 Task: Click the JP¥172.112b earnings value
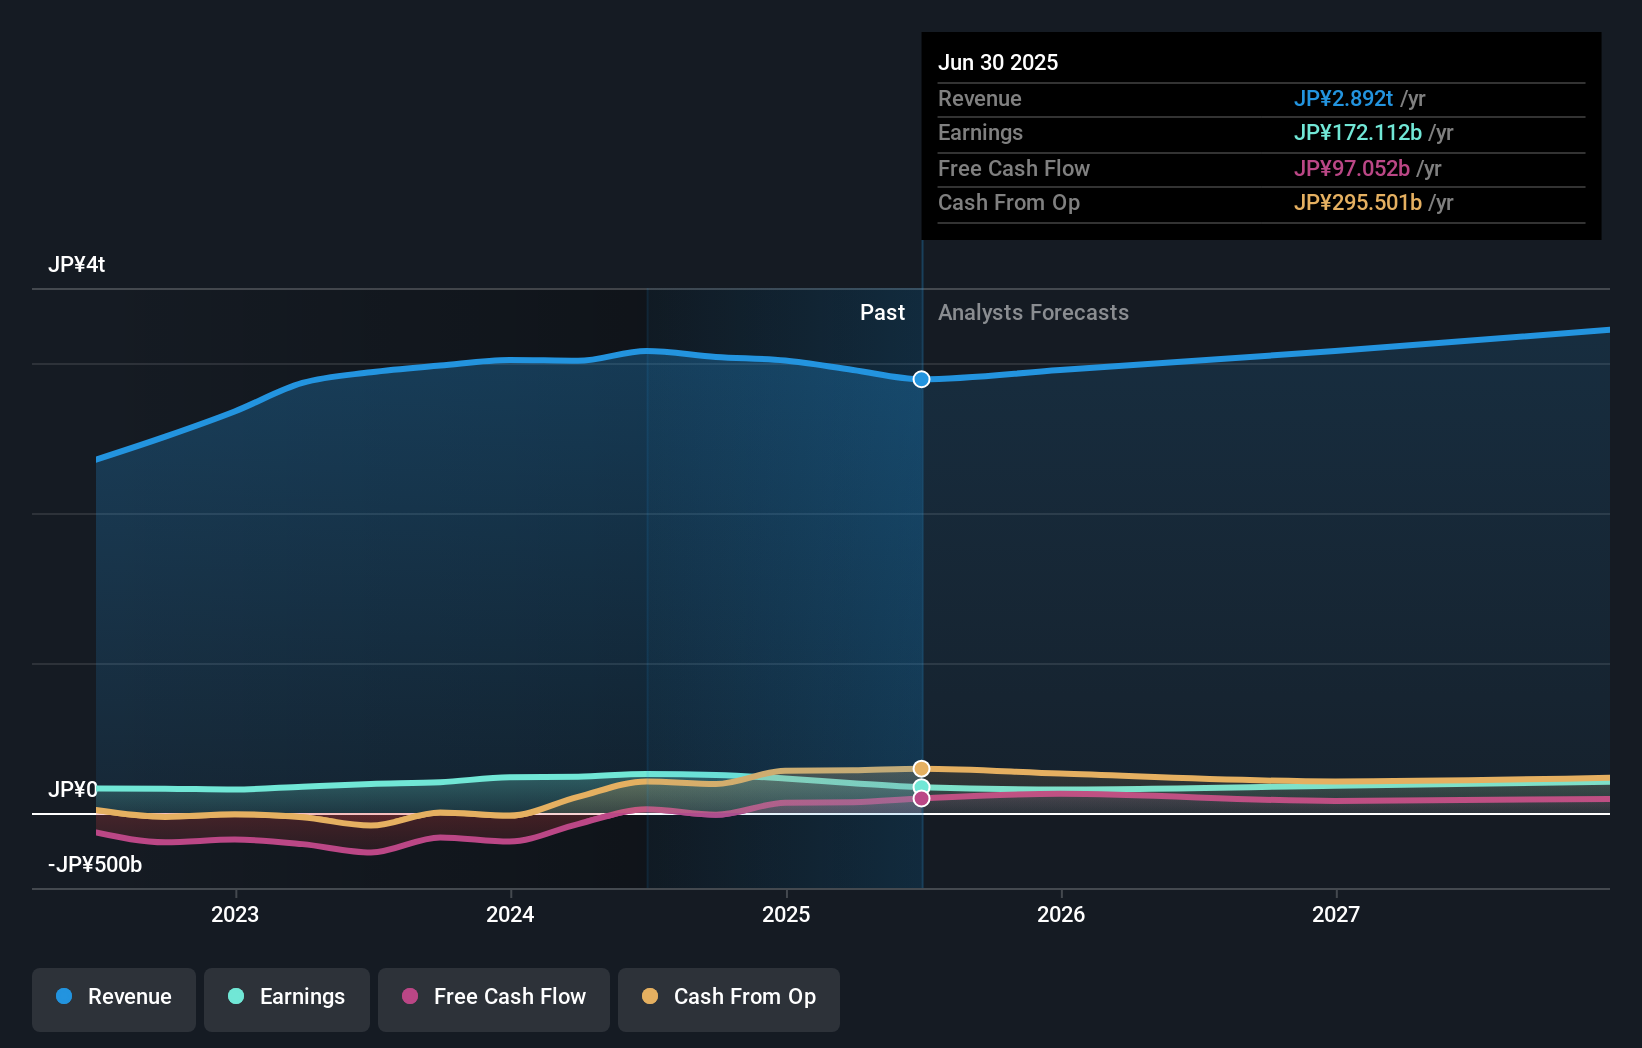[x=1358, y=132]
